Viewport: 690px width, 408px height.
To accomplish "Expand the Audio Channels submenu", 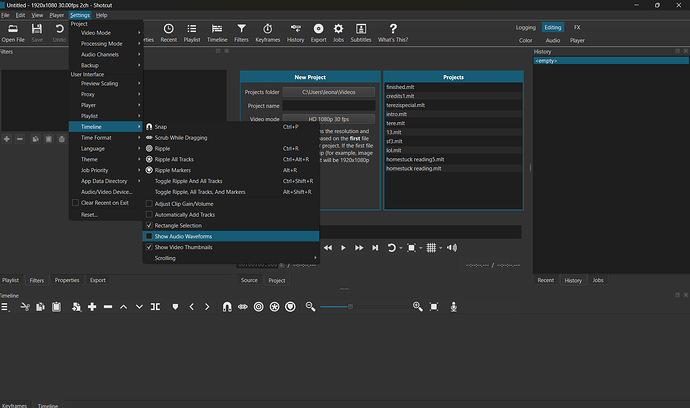I will coord(106,55).
